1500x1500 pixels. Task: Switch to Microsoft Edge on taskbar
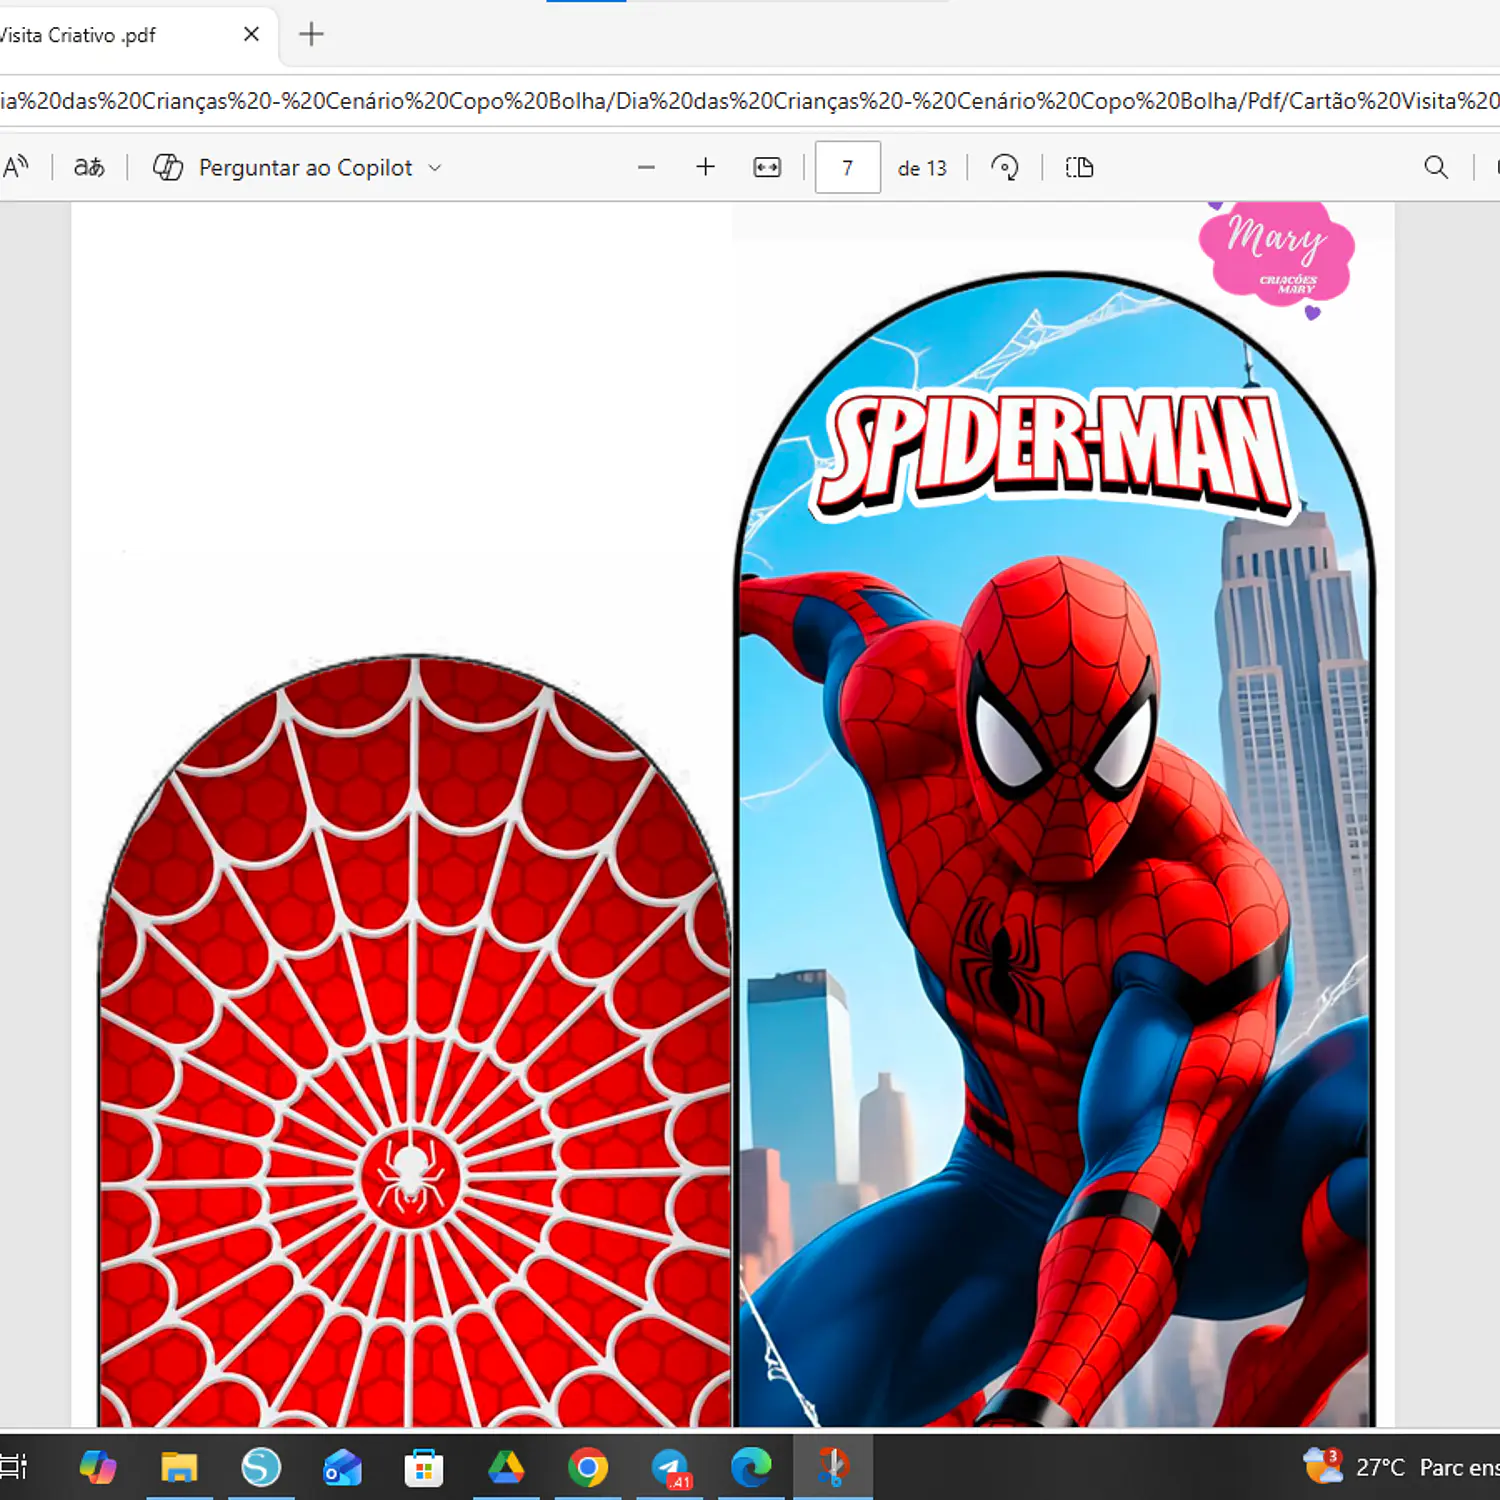[x=751, y=1467]
